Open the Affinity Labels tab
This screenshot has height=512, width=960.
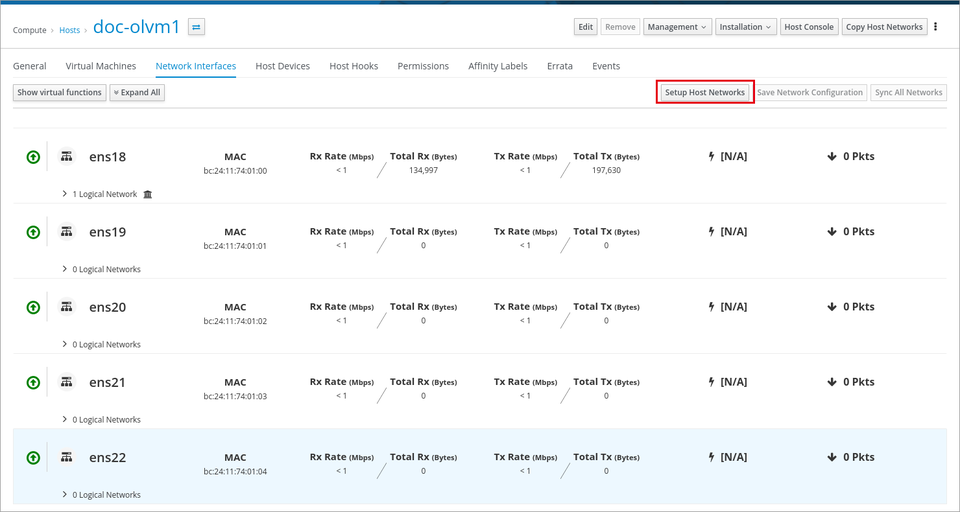click(498, 66)
